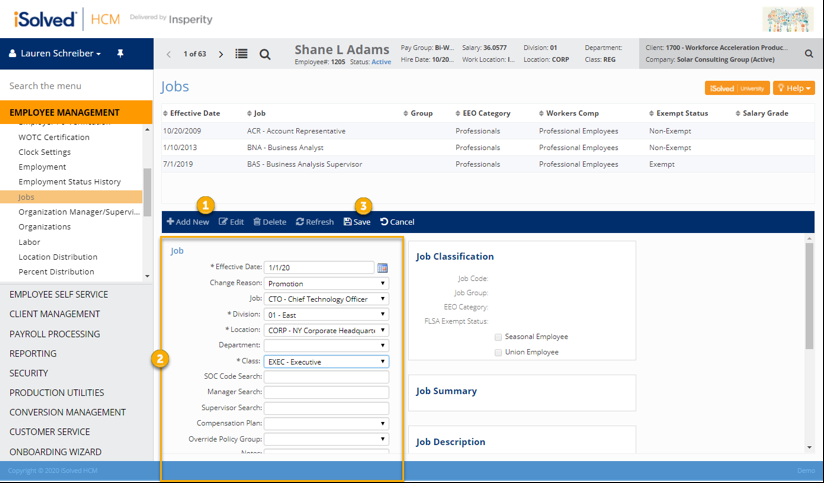Click the Effective Date input field

point(319,268)
